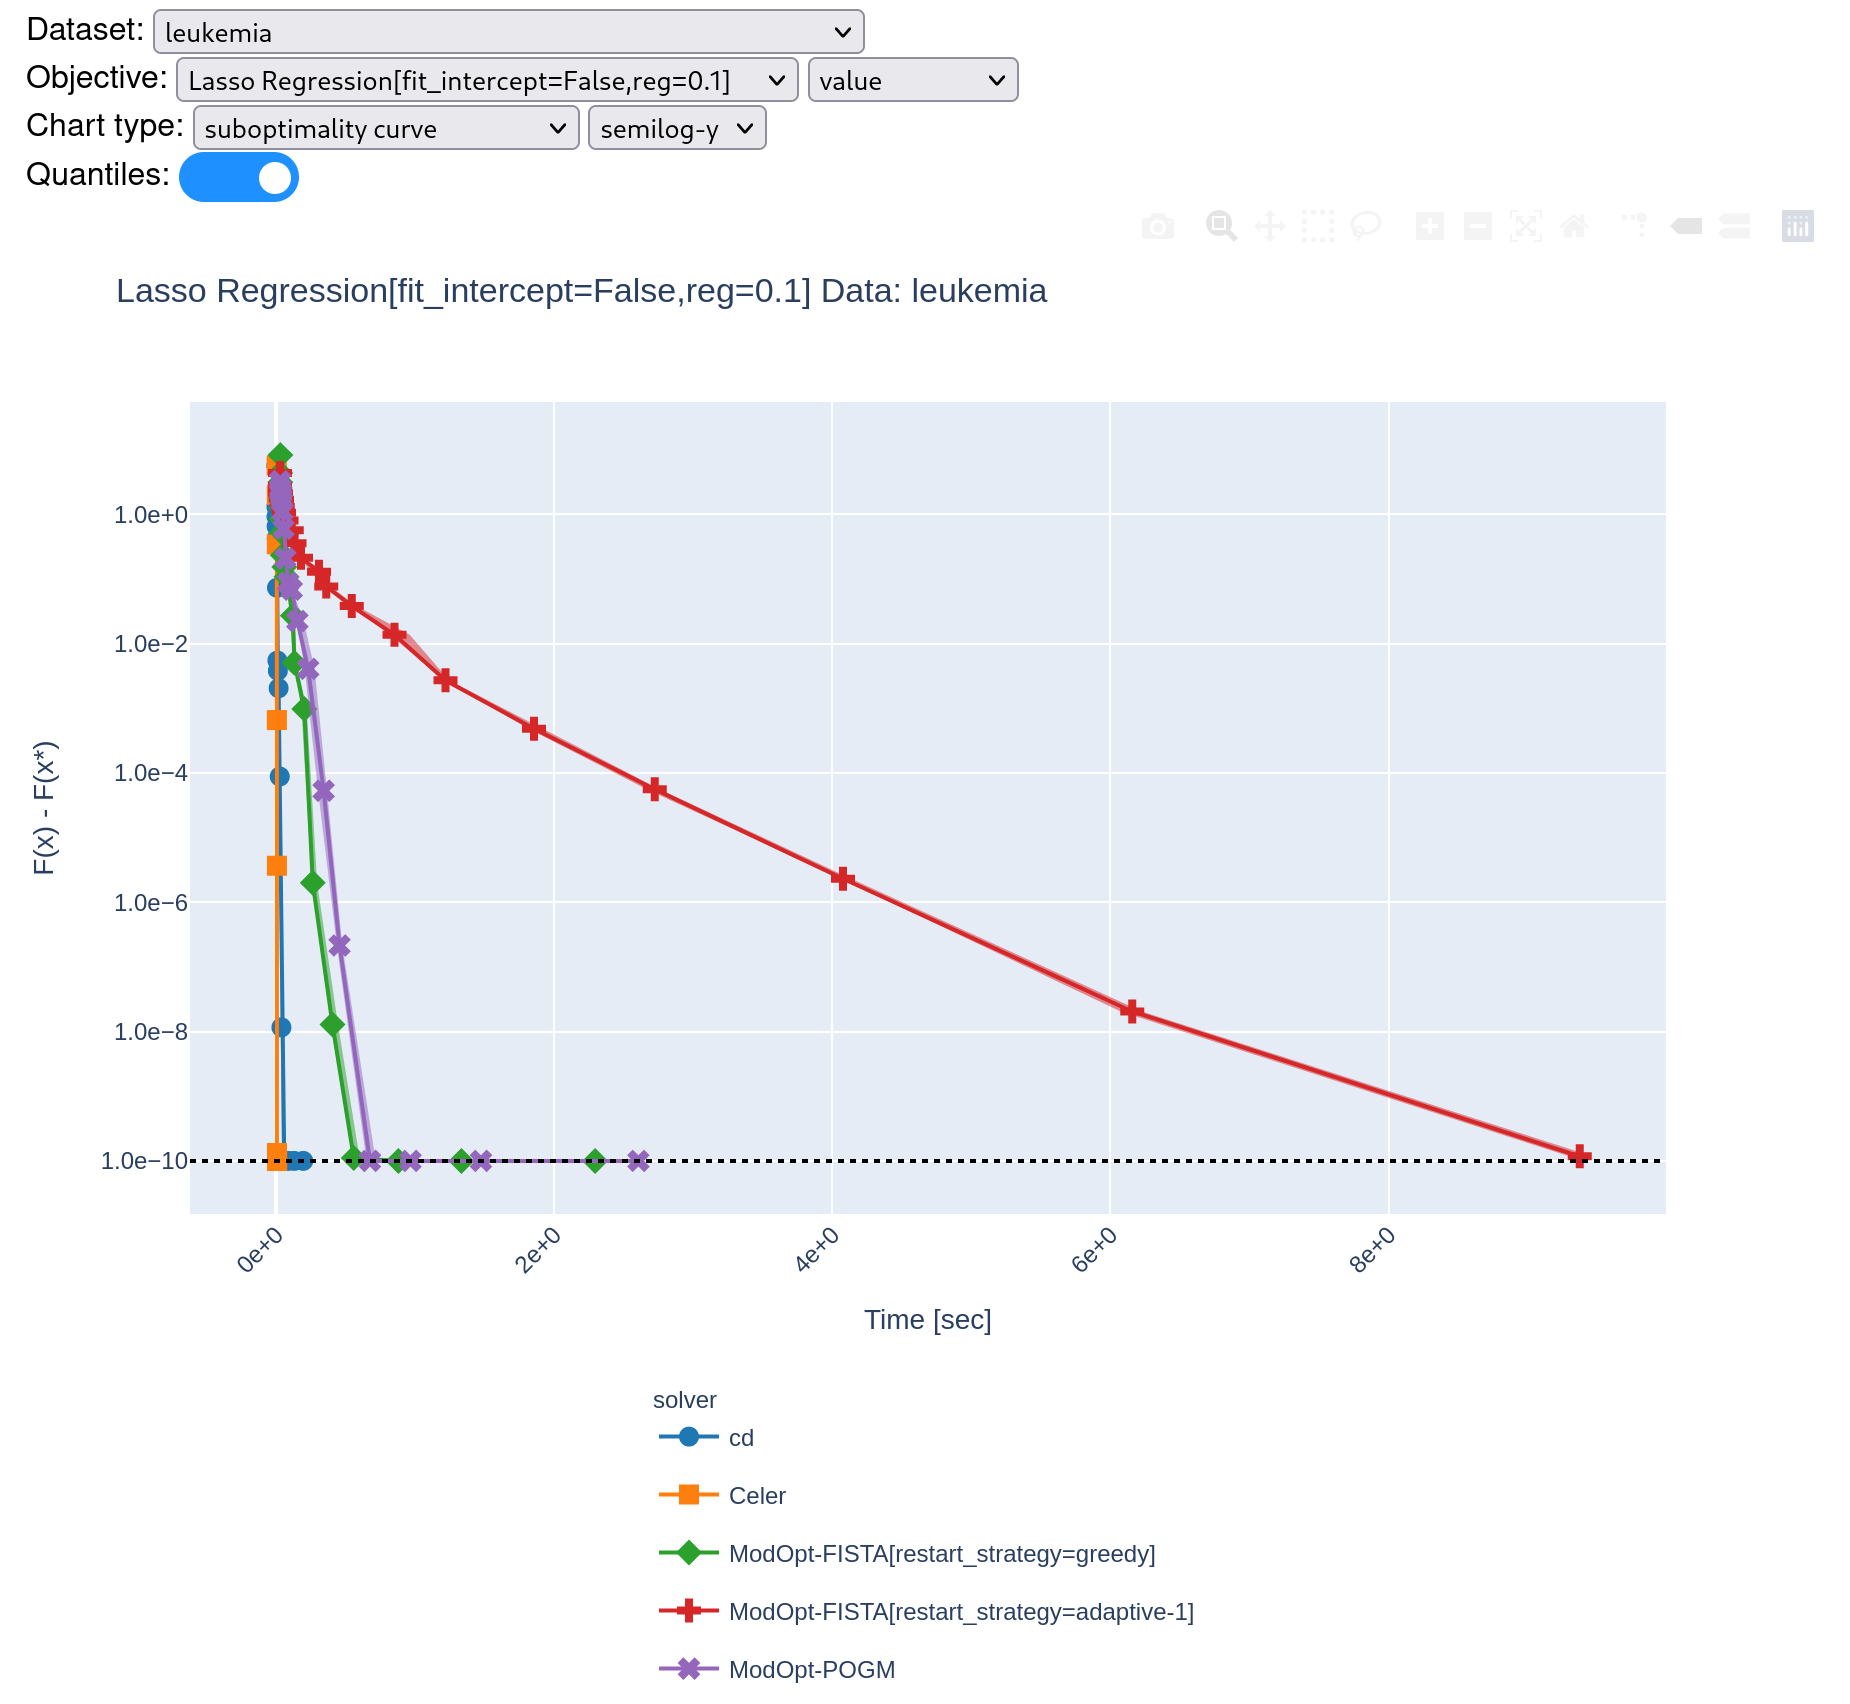This screenshot has width=1850, height=1704.
Task: Click the last red adaptive-1 data point
Action: click(1579, 1156)
